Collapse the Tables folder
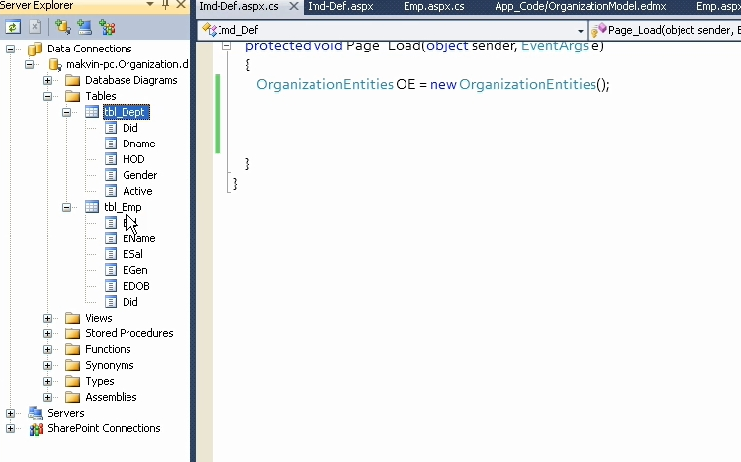Viewport: 741px width, 462px height. [48, 97]
